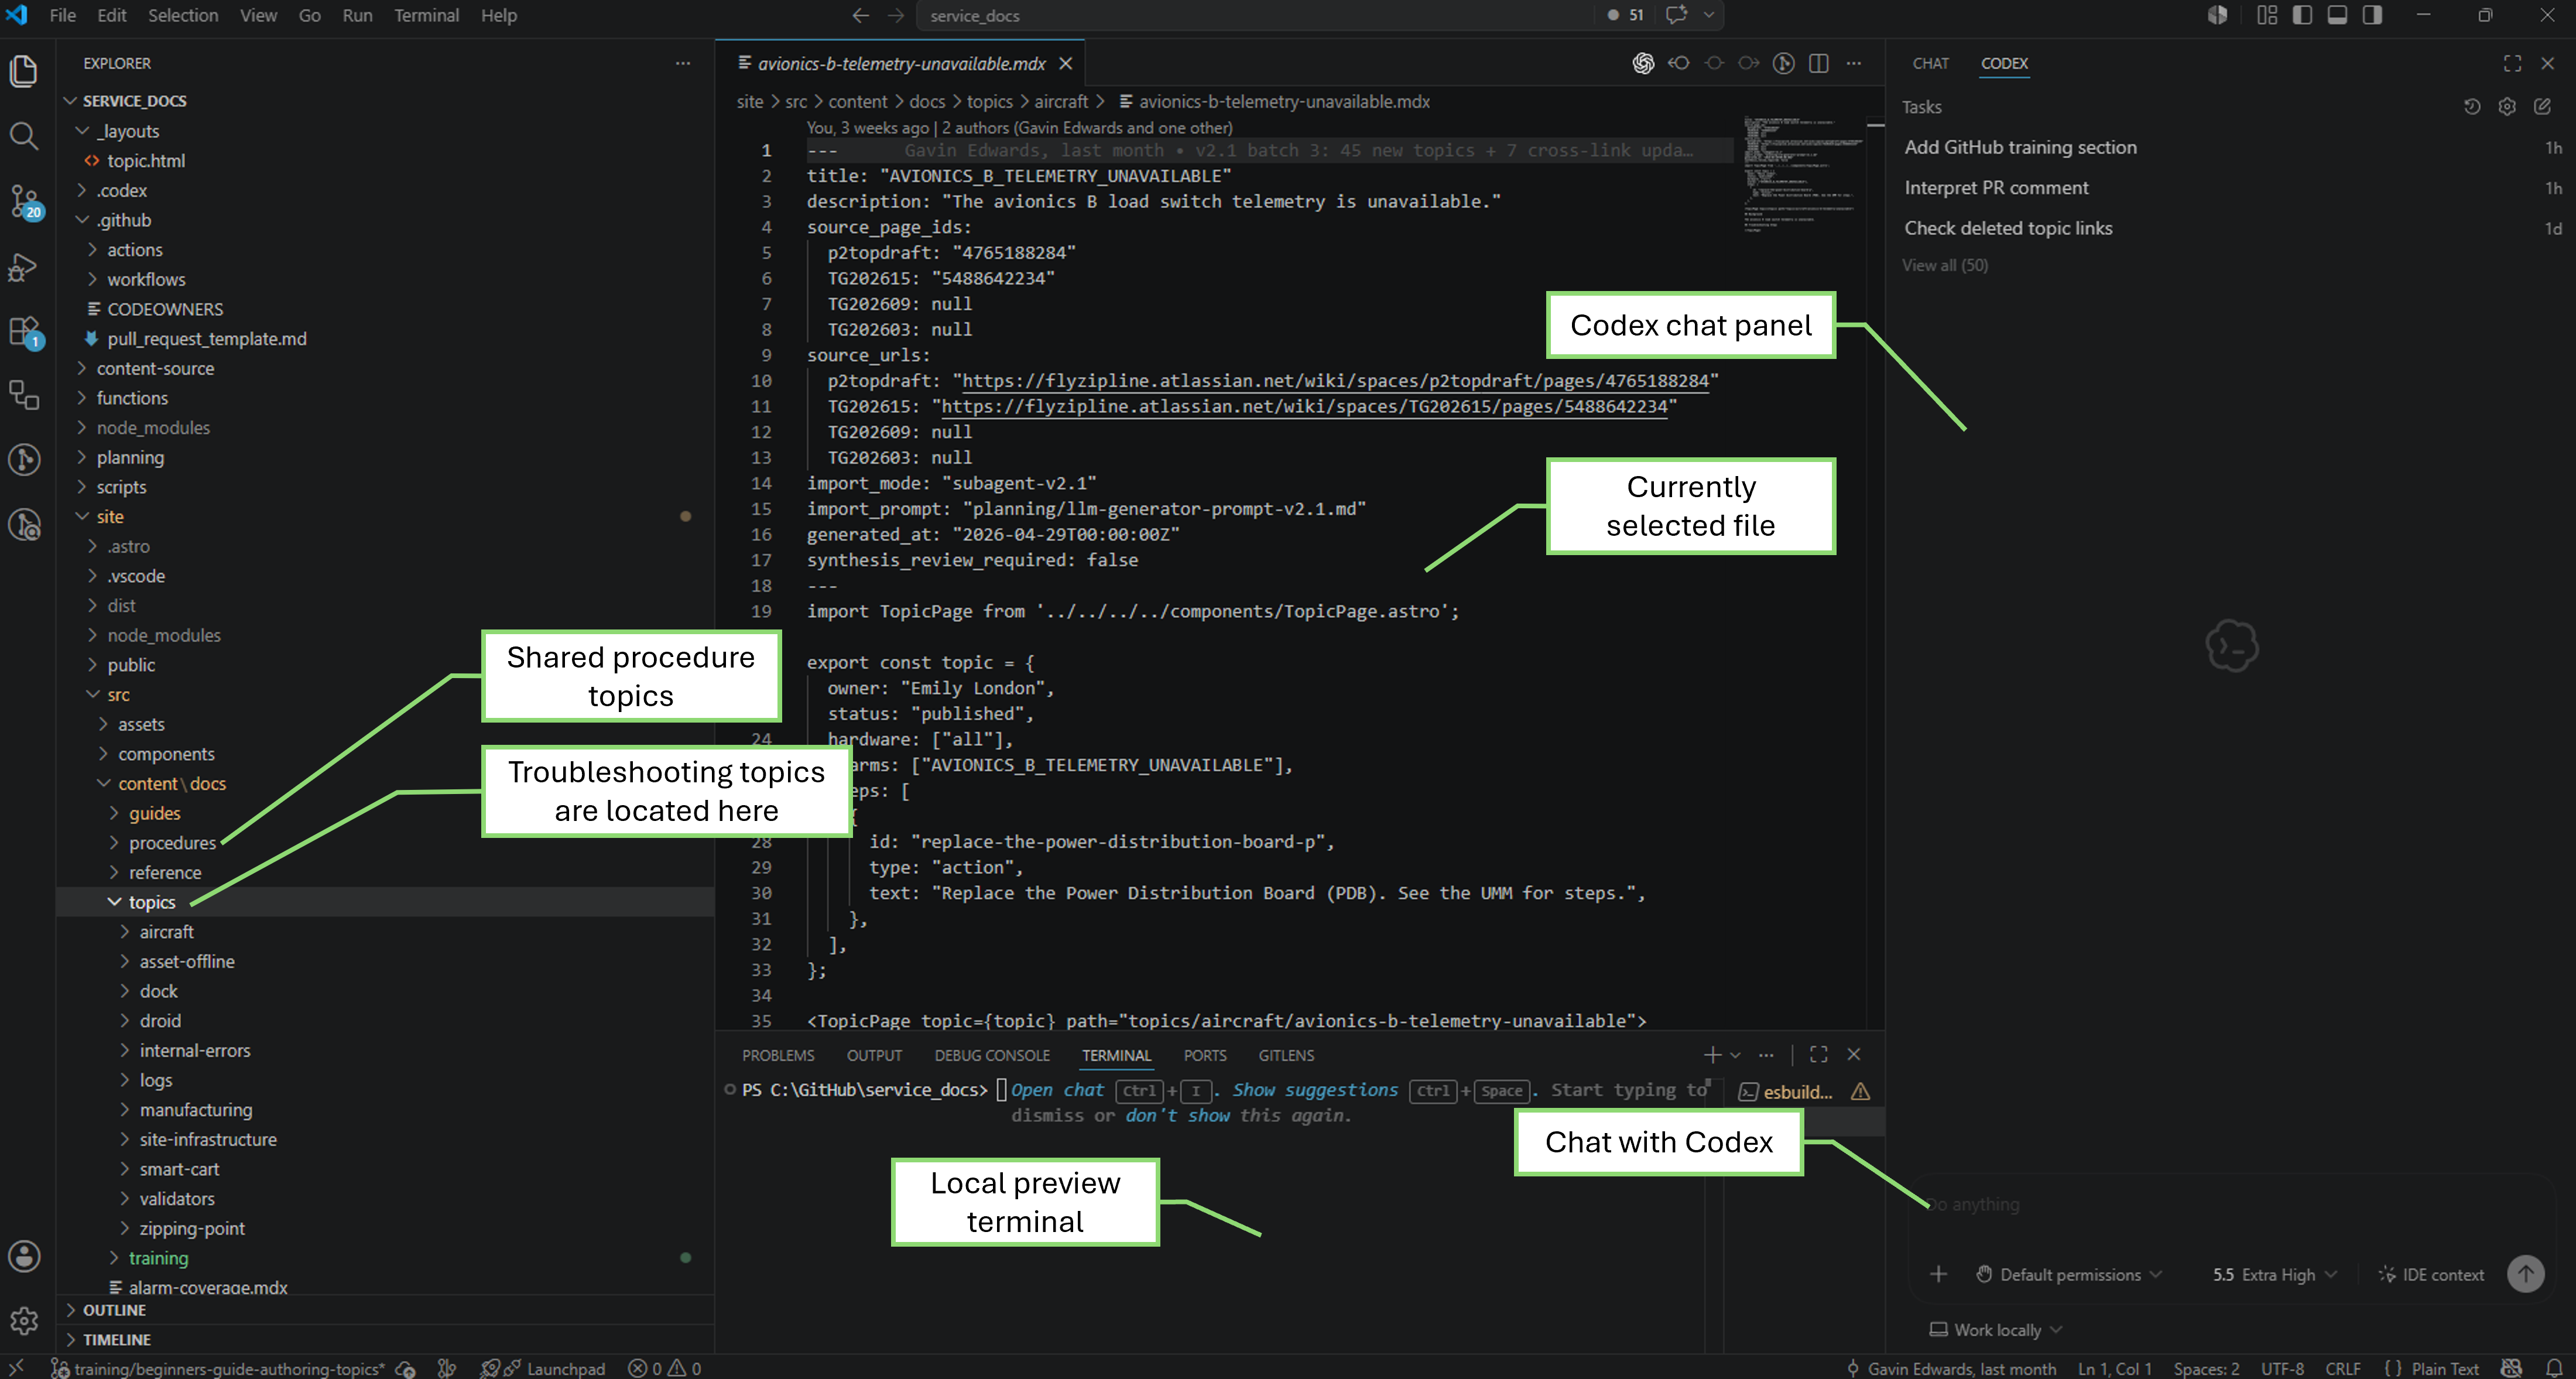This screenshot has width=2576, height=1379.
Task: Click View all (50) tasks link
Action: 1944,265
